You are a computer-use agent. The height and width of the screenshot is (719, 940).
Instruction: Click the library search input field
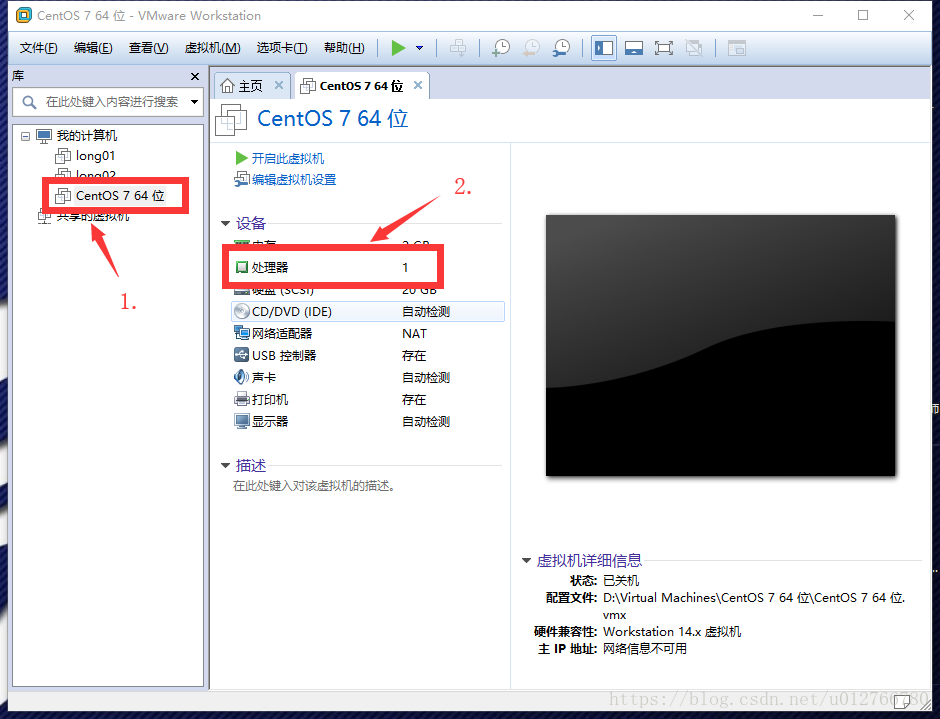112,102
